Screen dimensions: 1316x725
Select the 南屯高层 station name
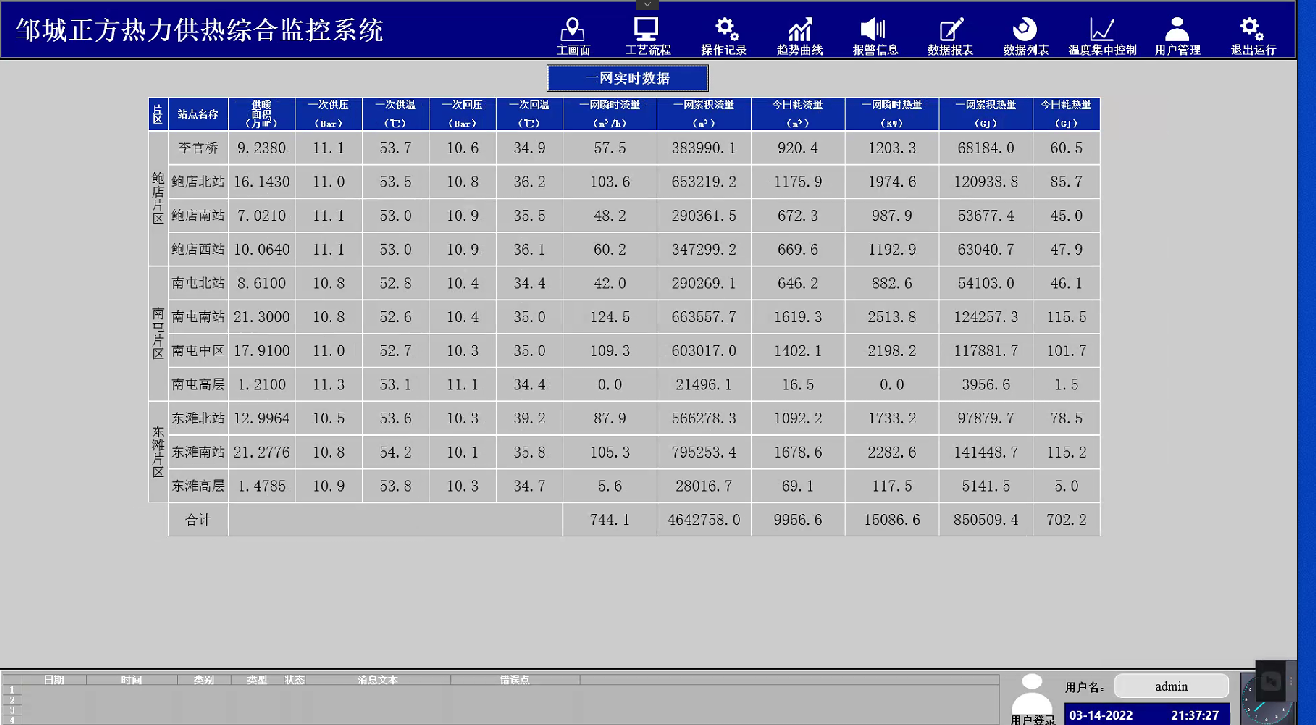click(198, 385)
